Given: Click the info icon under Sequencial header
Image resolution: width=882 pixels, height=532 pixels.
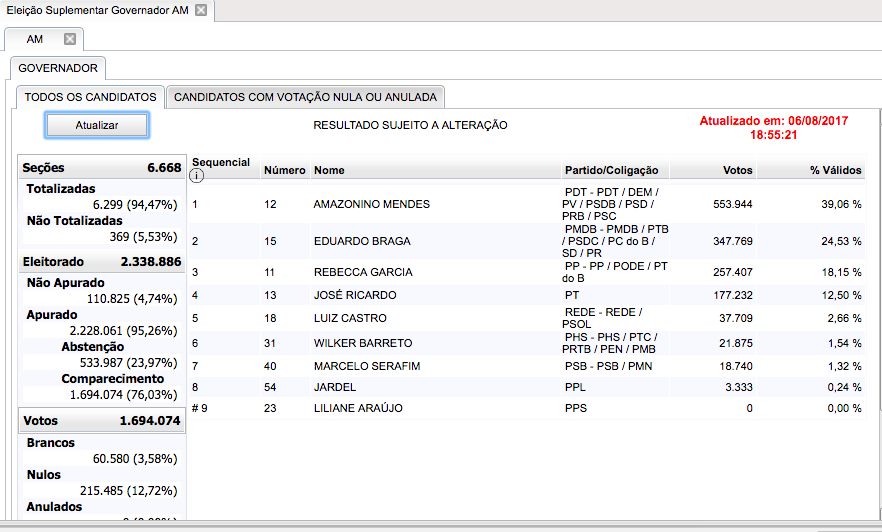Looking at the screenshot, I should point(197,177).
